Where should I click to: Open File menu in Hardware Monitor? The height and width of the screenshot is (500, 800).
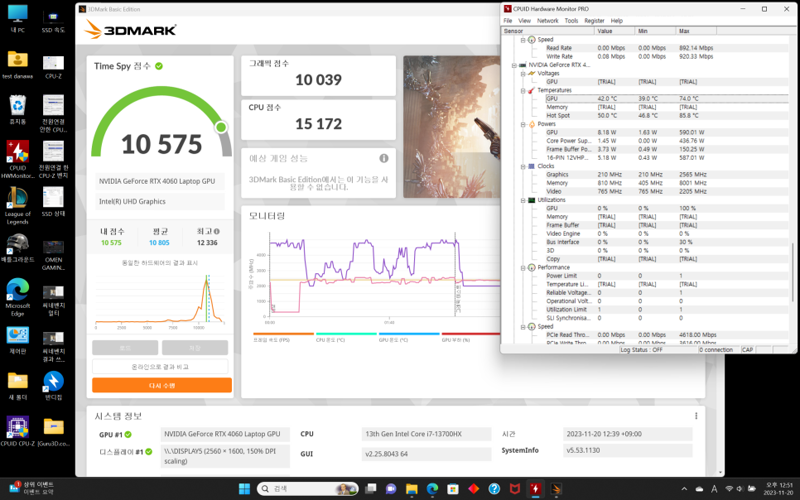[x=508, y=21]
